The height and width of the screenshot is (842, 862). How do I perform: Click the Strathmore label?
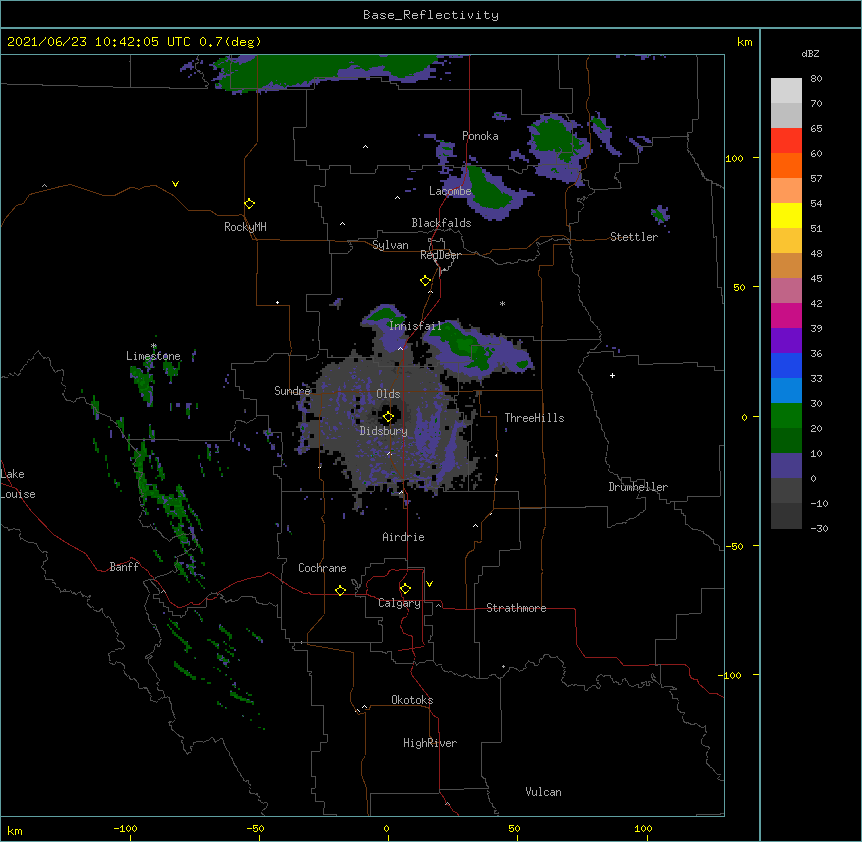point(516,608)
